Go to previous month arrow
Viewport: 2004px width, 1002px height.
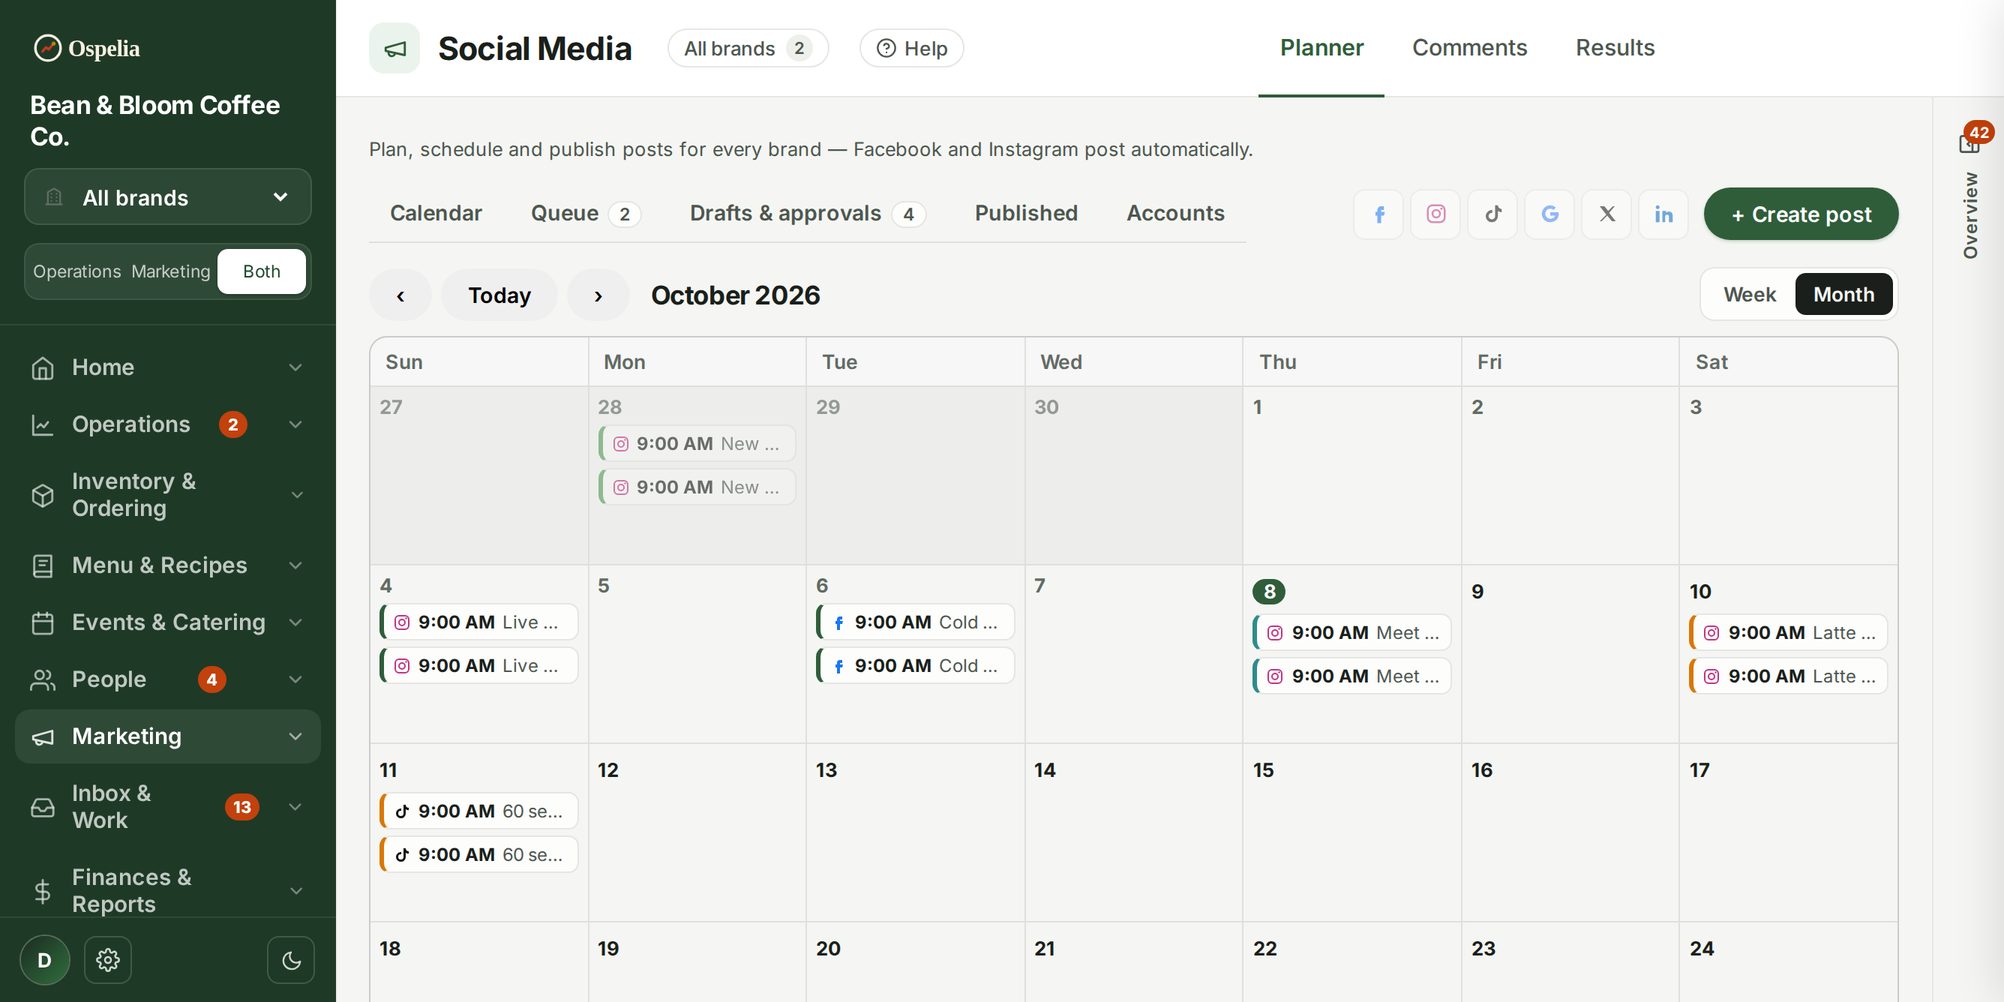(x=400, y=295)
